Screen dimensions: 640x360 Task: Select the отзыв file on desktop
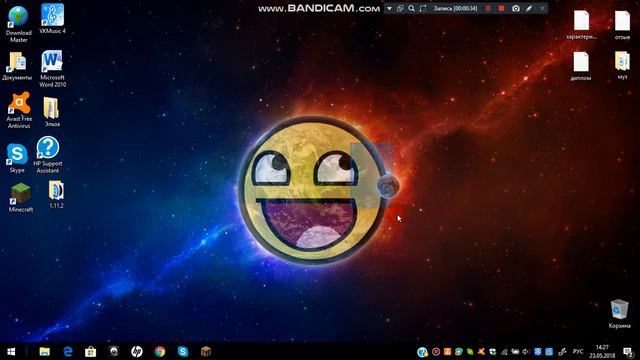click(x=622, y=24)
